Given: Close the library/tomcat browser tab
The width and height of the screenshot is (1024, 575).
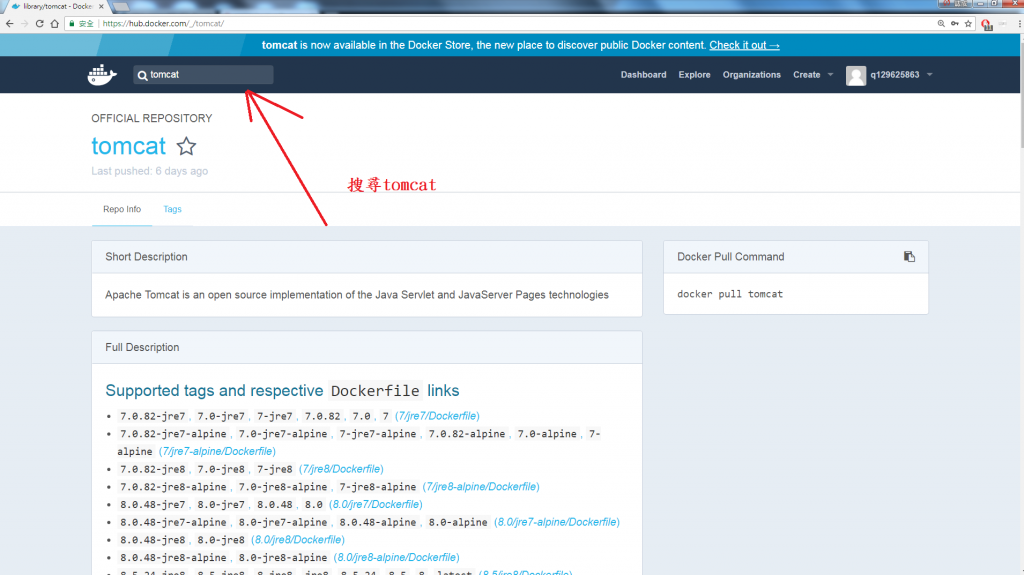Looking at the screenshot, I should (101, 7).
